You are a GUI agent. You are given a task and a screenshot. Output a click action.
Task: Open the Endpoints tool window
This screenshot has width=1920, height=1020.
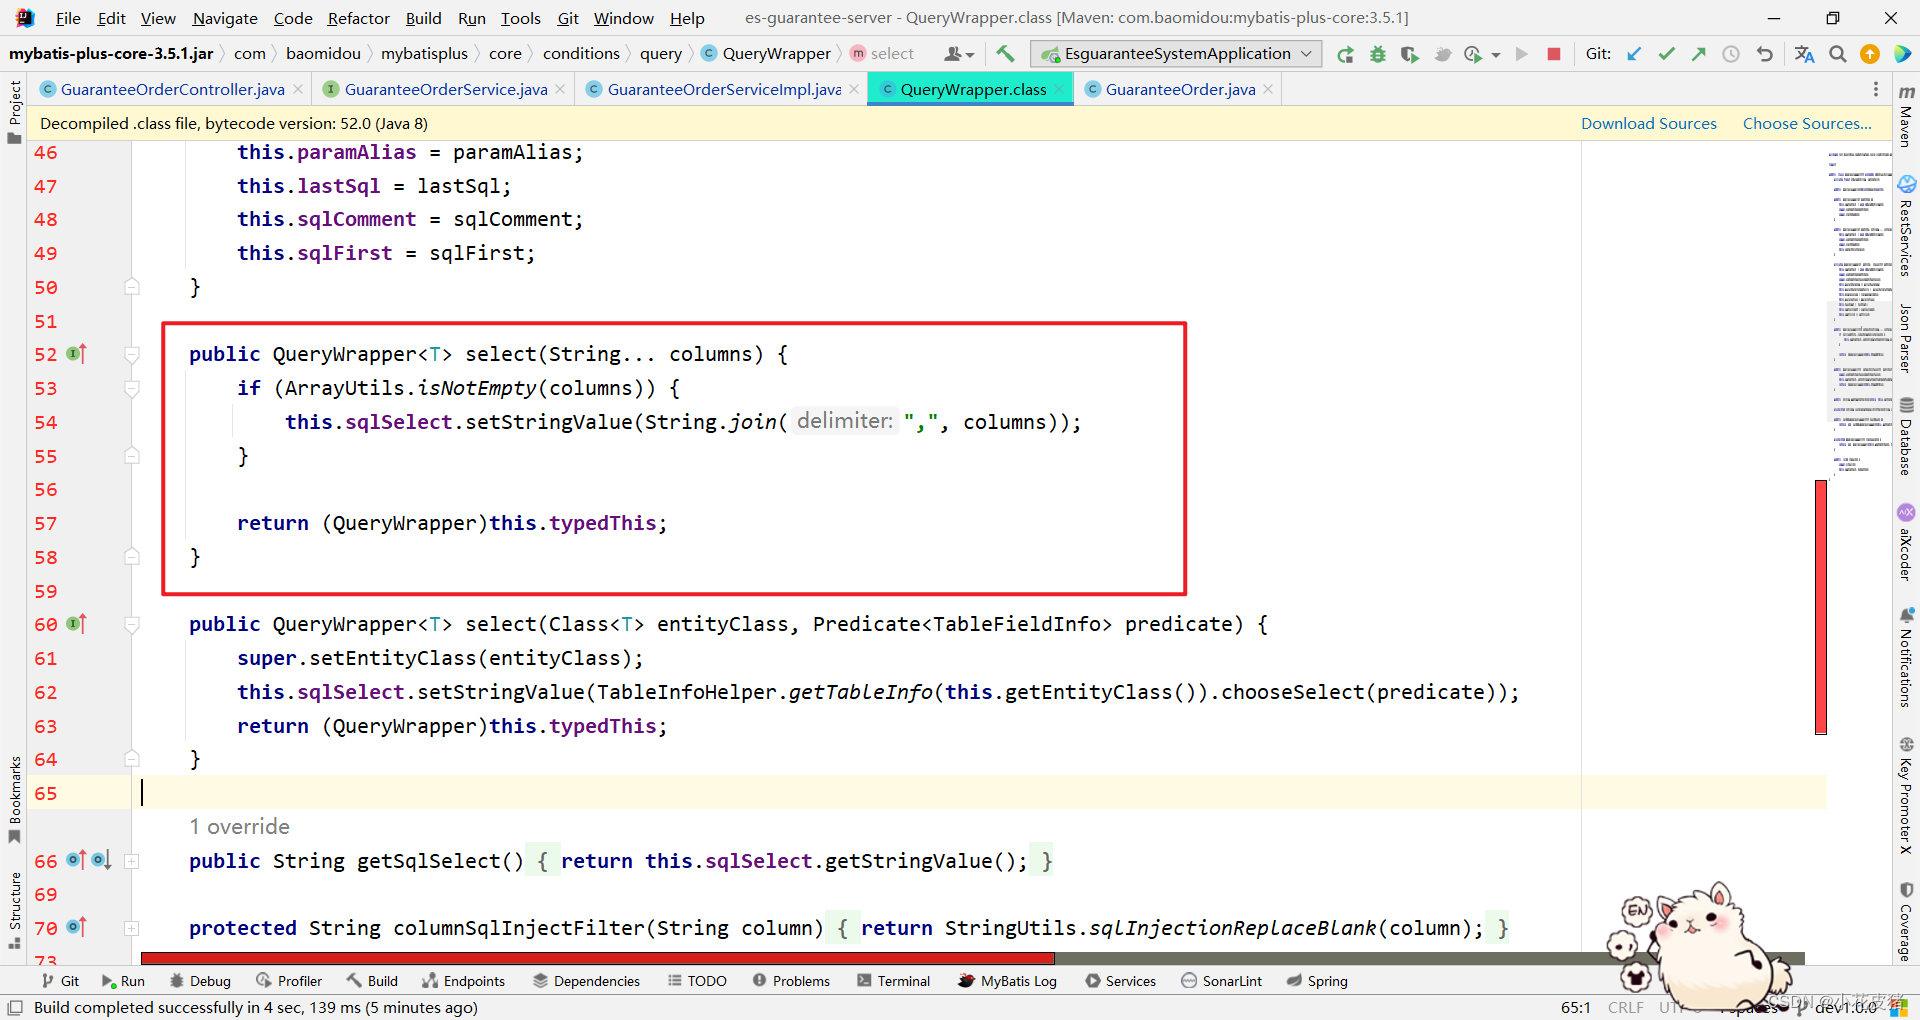tap(463, 981)
